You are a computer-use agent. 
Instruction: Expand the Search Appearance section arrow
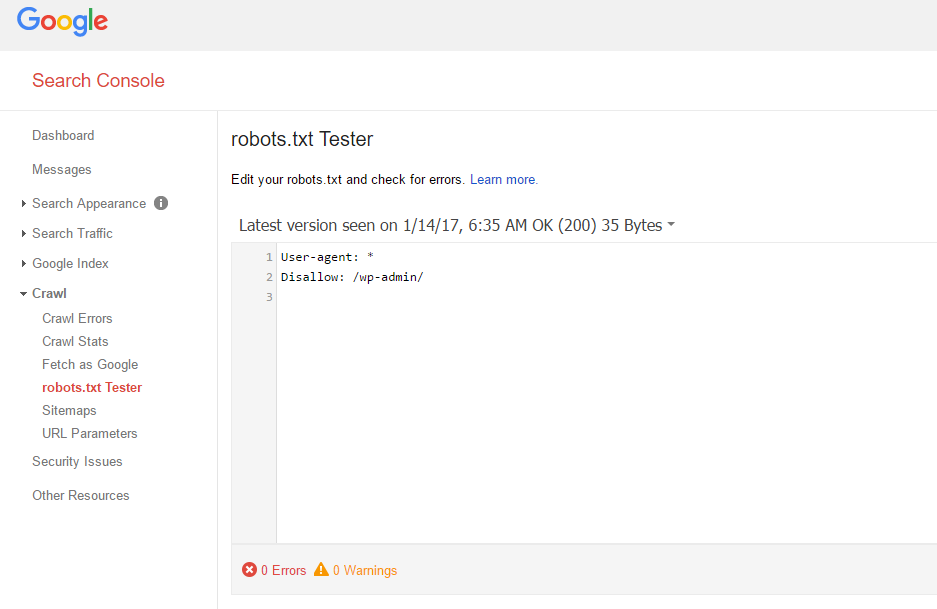[23, 204]
